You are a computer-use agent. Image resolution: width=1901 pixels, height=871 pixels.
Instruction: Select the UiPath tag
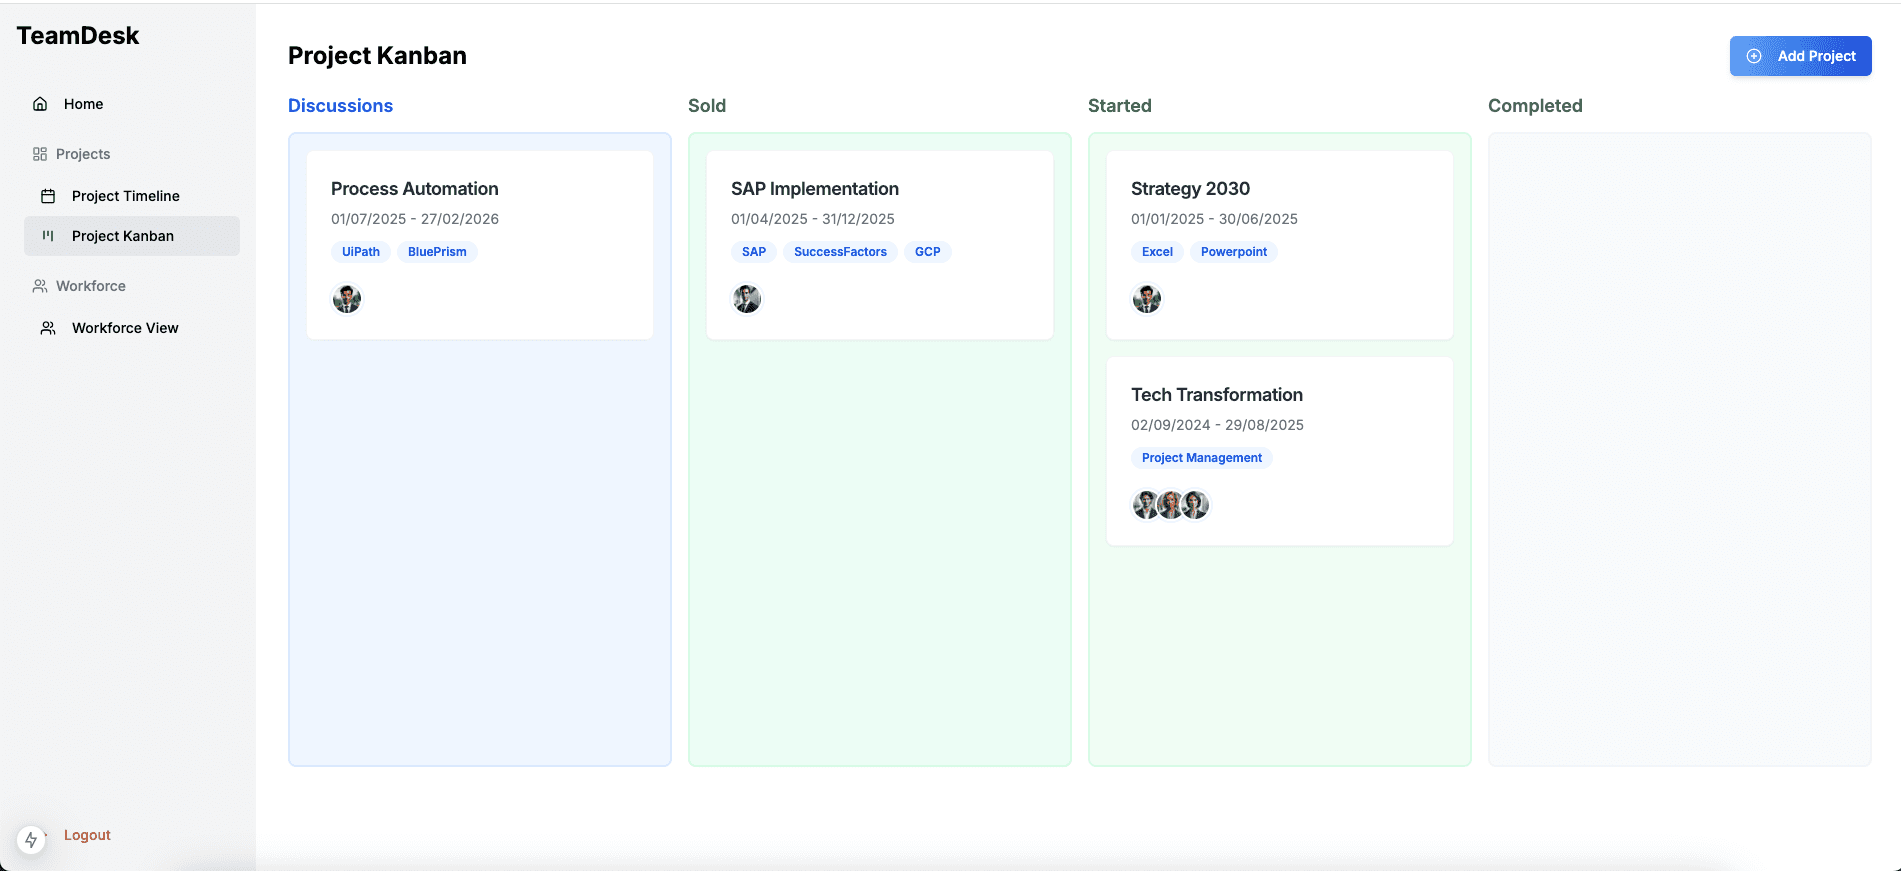[361, 252]
